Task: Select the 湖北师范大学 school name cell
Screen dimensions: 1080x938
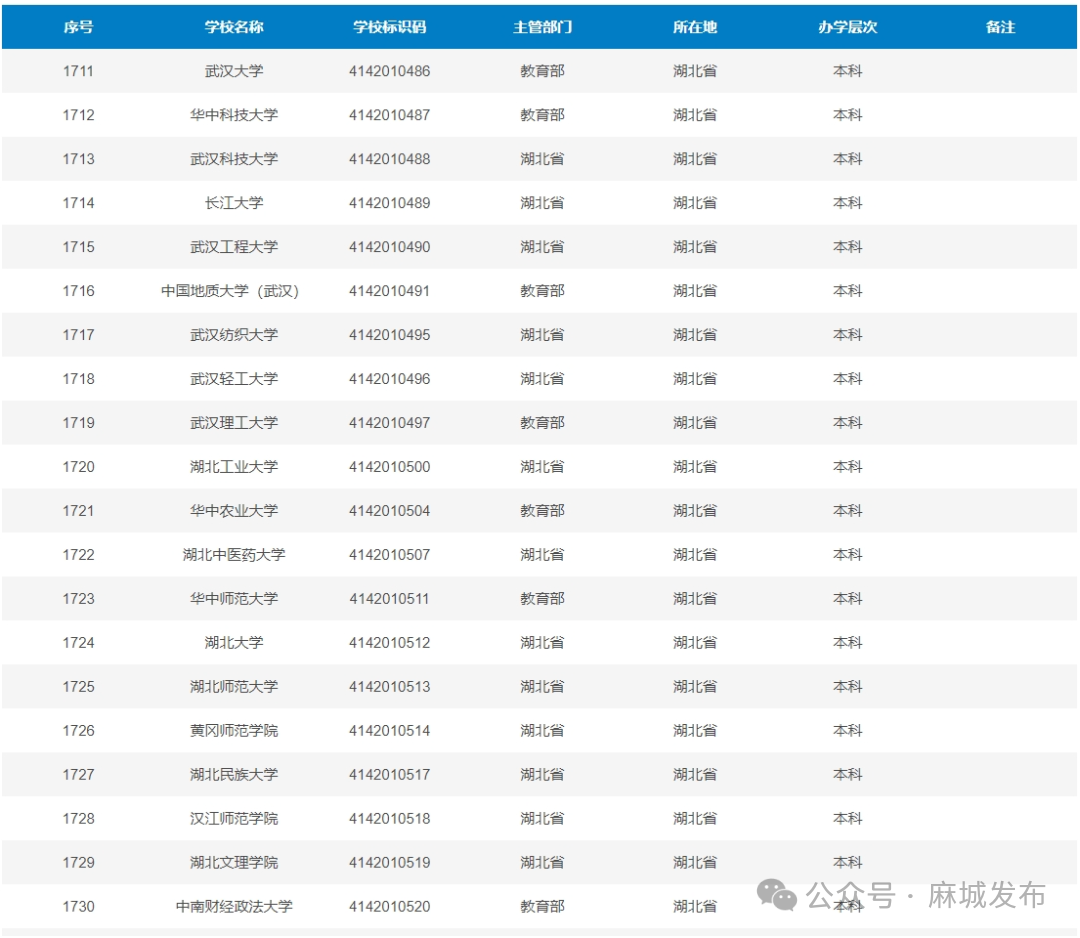Action: pyautogui.click(x=234, y=687)
